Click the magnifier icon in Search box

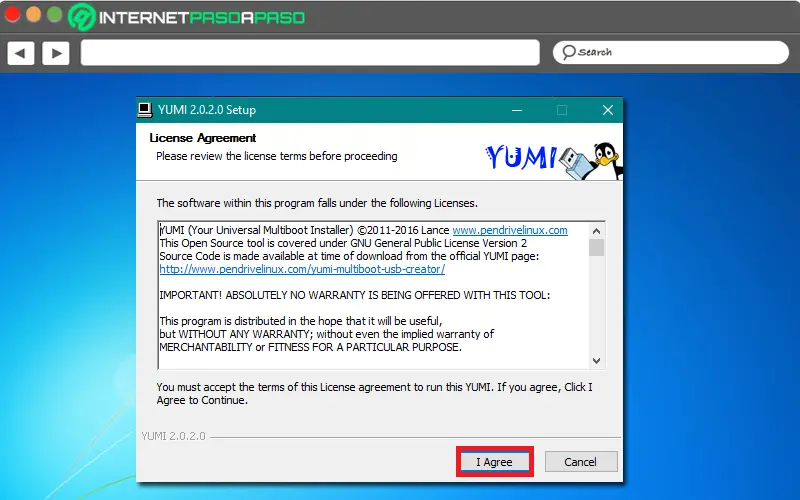[x=568, y=52]
